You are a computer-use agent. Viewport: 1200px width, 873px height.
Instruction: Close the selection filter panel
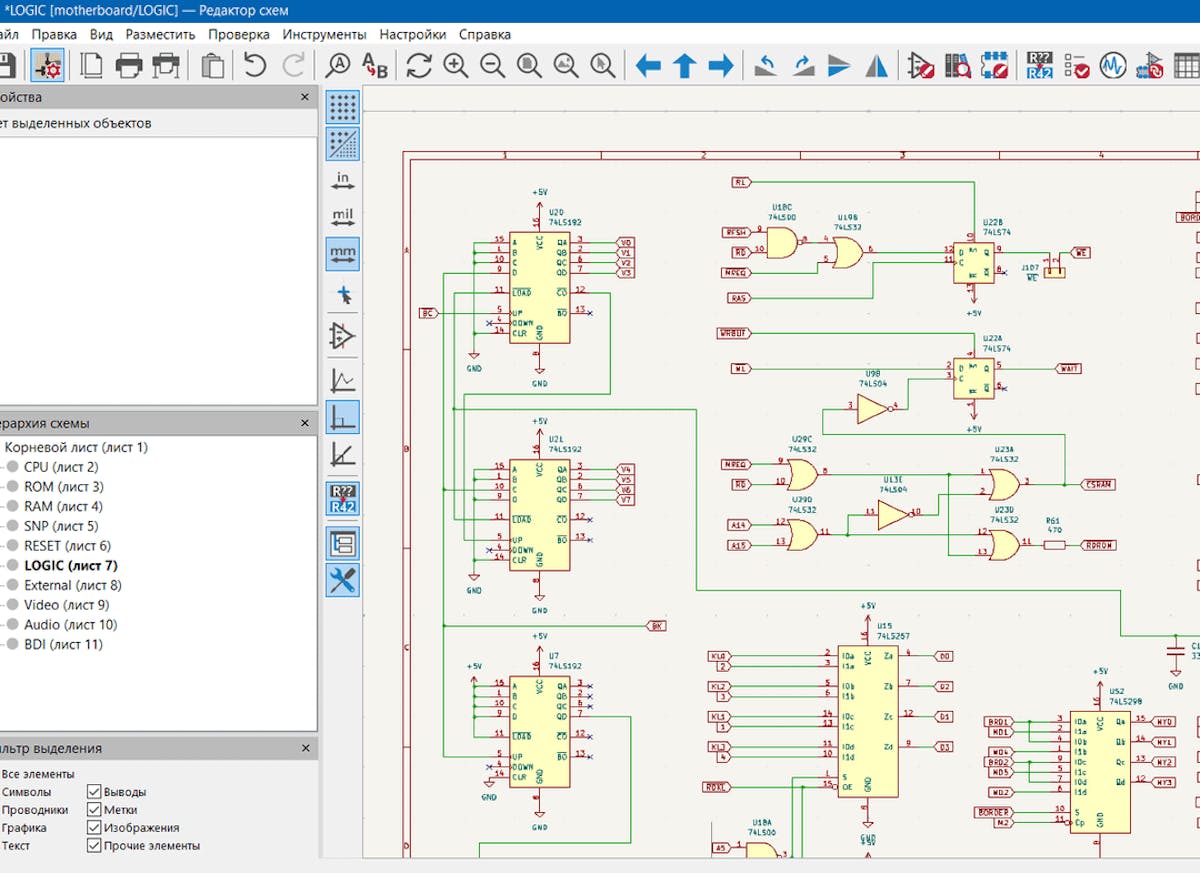click(x=305, y=748)
